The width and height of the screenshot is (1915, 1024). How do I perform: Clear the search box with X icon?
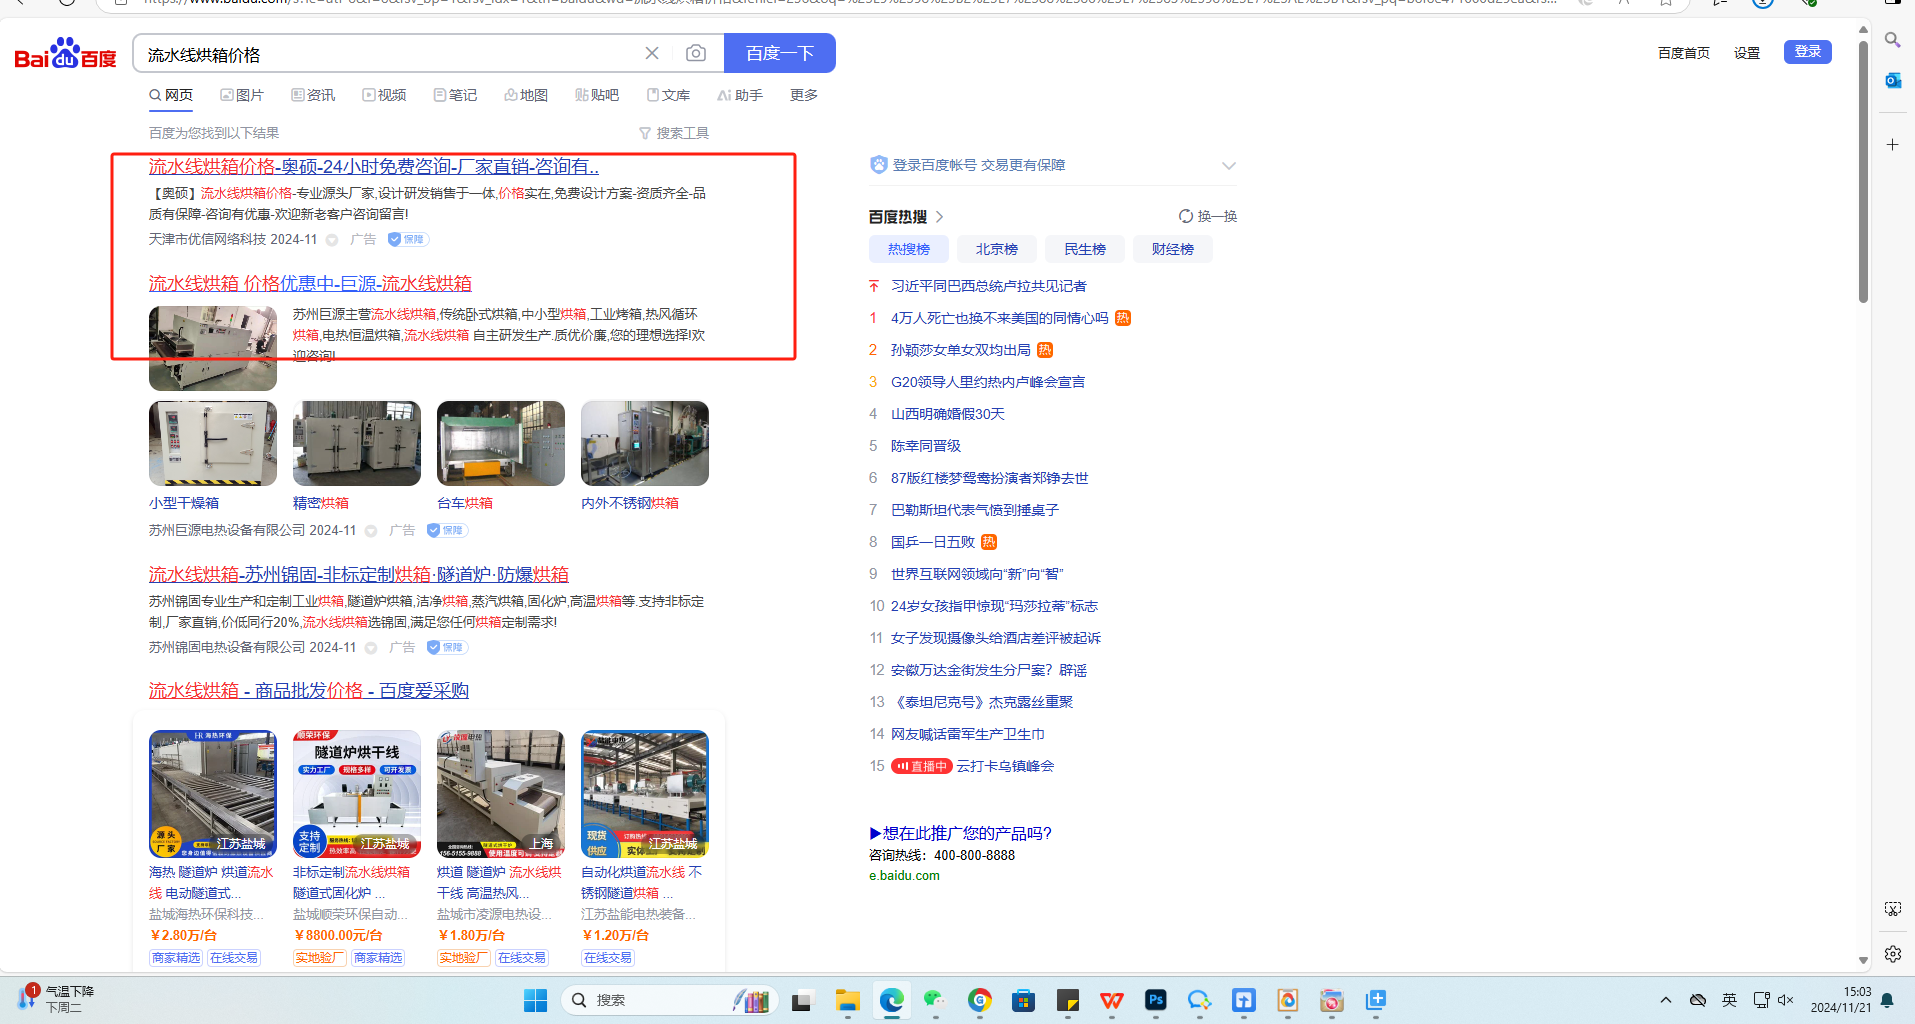tap(652, 54)
